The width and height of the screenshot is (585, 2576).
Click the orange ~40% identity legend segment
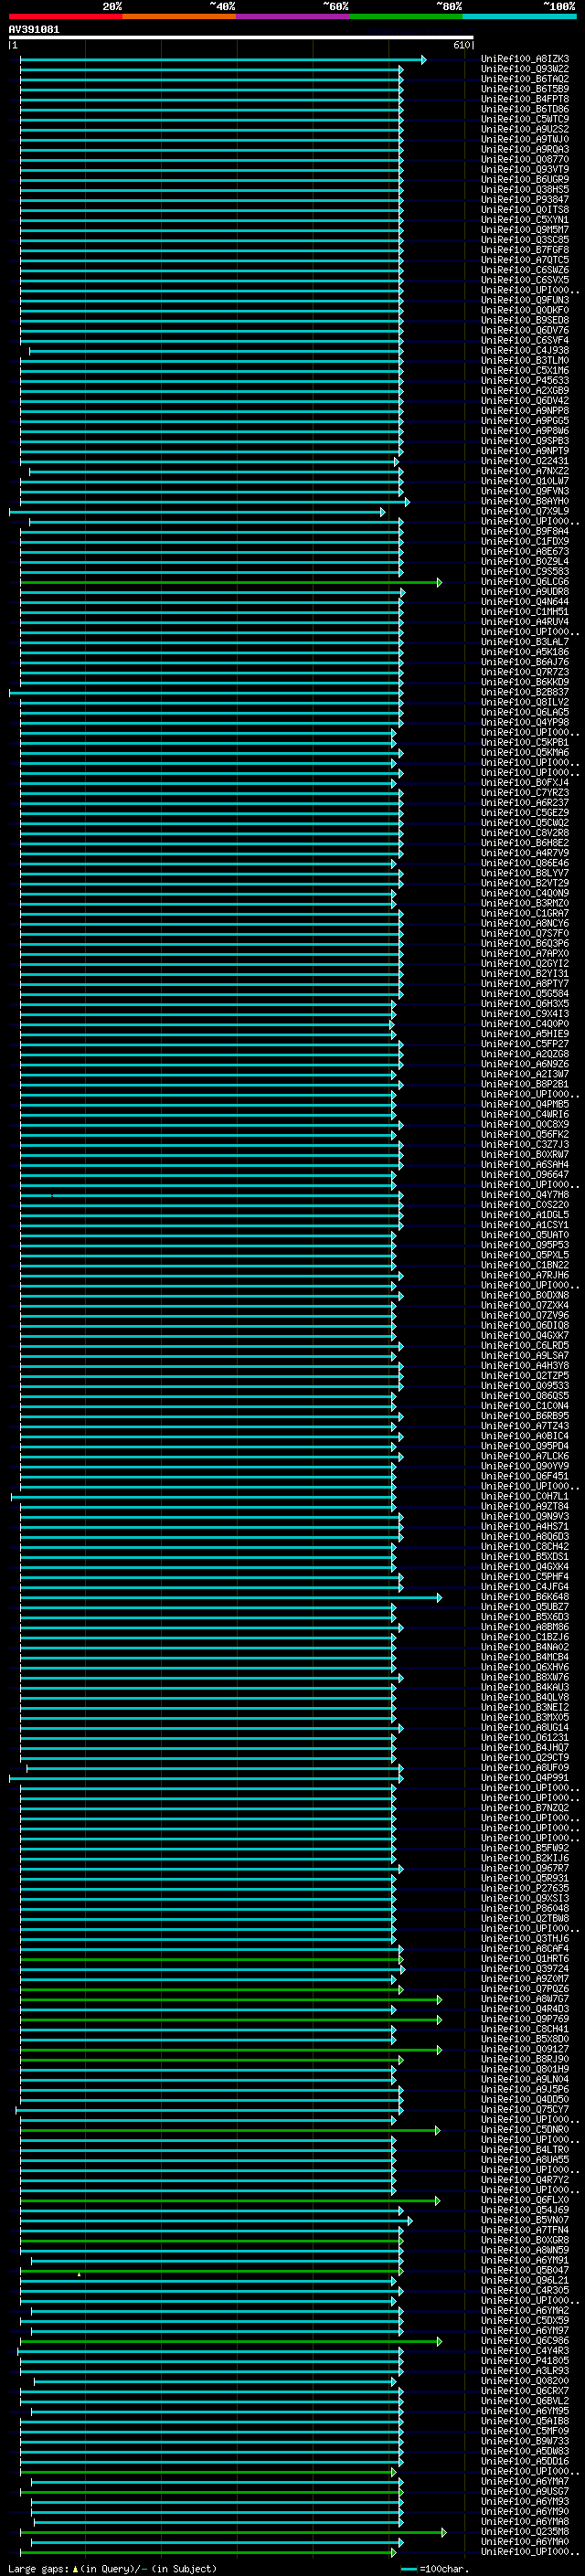tap(179, 16)
